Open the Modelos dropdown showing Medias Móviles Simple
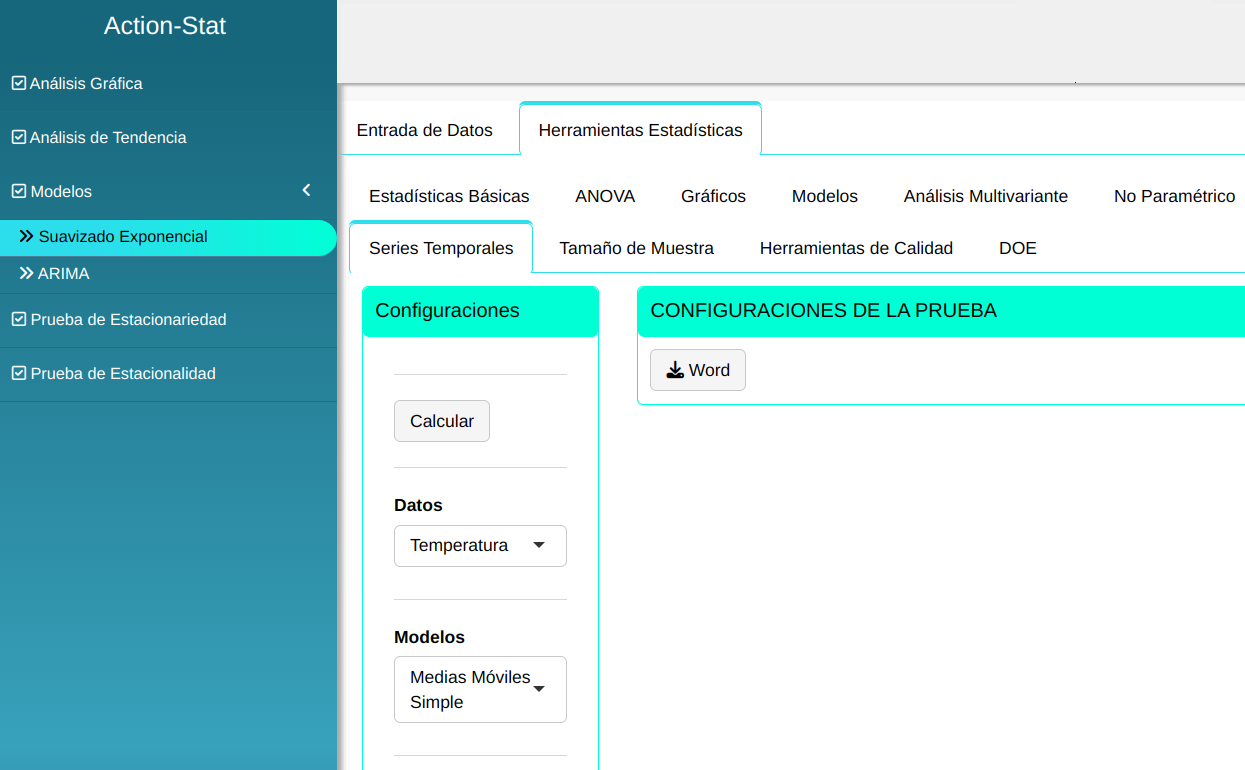 [480, 689]
